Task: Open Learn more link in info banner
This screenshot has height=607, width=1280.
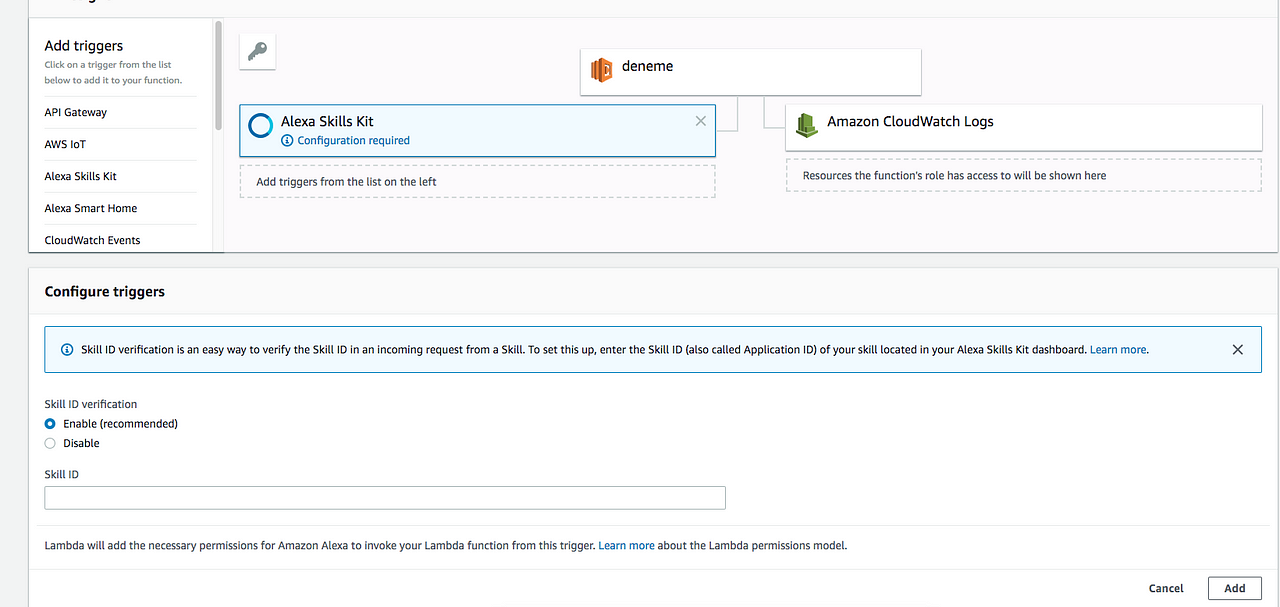Action: (x=1118, y=350)
